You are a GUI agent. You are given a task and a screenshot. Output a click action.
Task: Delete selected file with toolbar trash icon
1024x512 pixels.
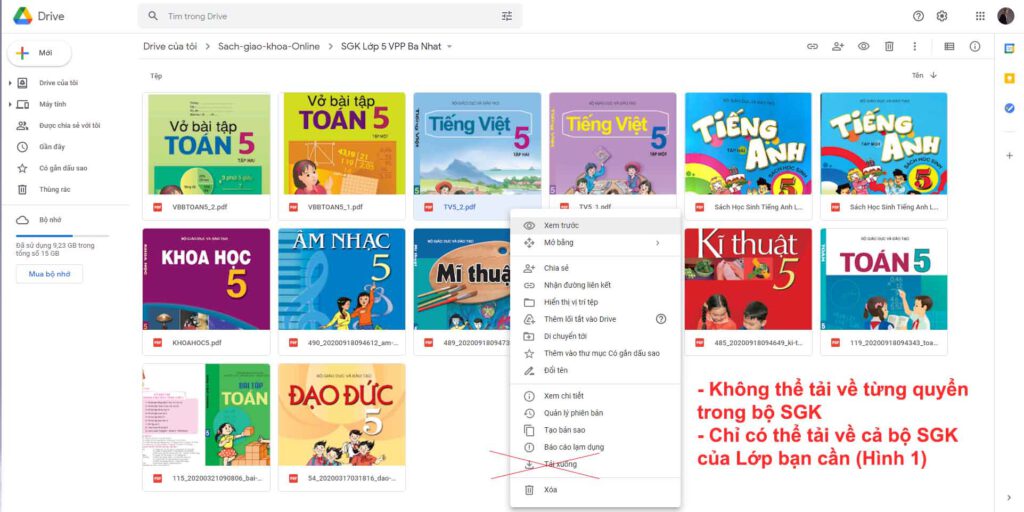click(x=889, y=46)
